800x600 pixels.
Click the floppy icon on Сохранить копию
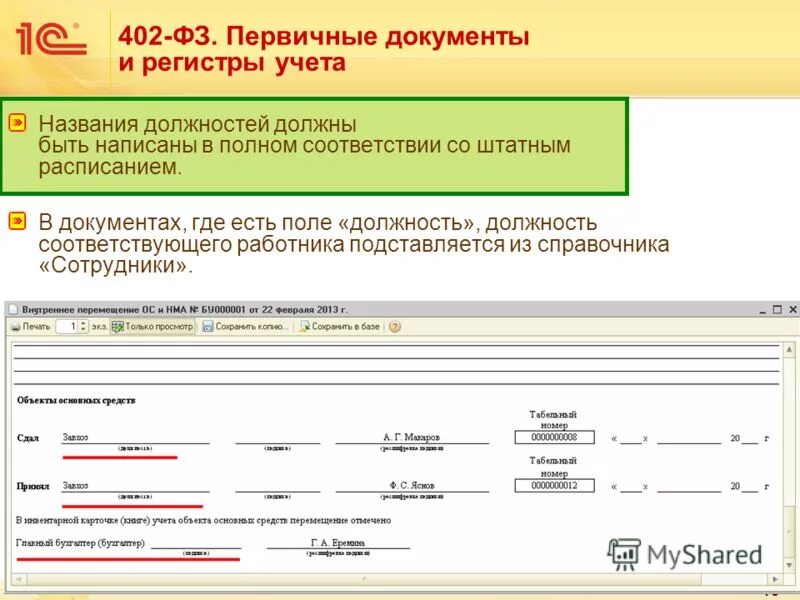tap(205, 327)
